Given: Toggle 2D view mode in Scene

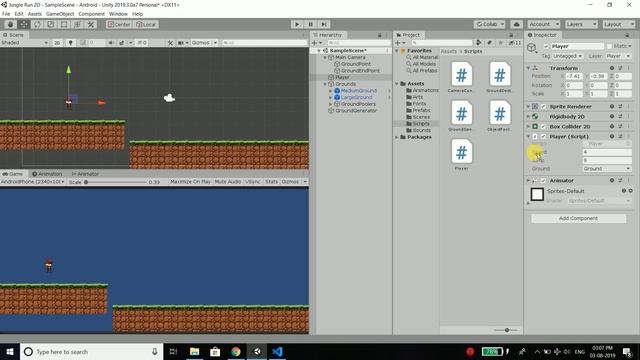Looking at the screenshot, I should (x=58, y=43).
